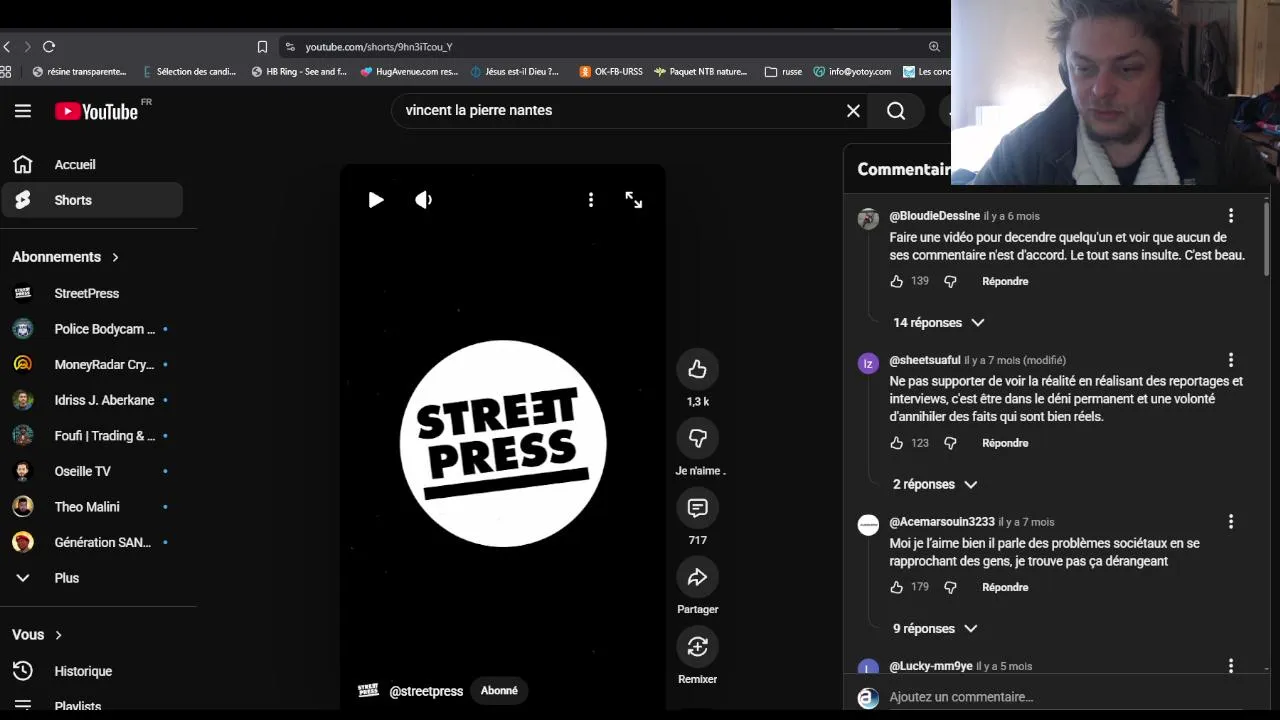Dislike the @BloudieDessine comment

tap(950, 282)
